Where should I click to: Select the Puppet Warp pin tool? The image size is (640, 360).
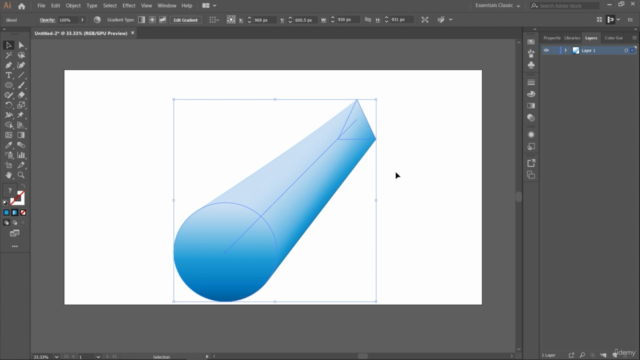point(21,115)
